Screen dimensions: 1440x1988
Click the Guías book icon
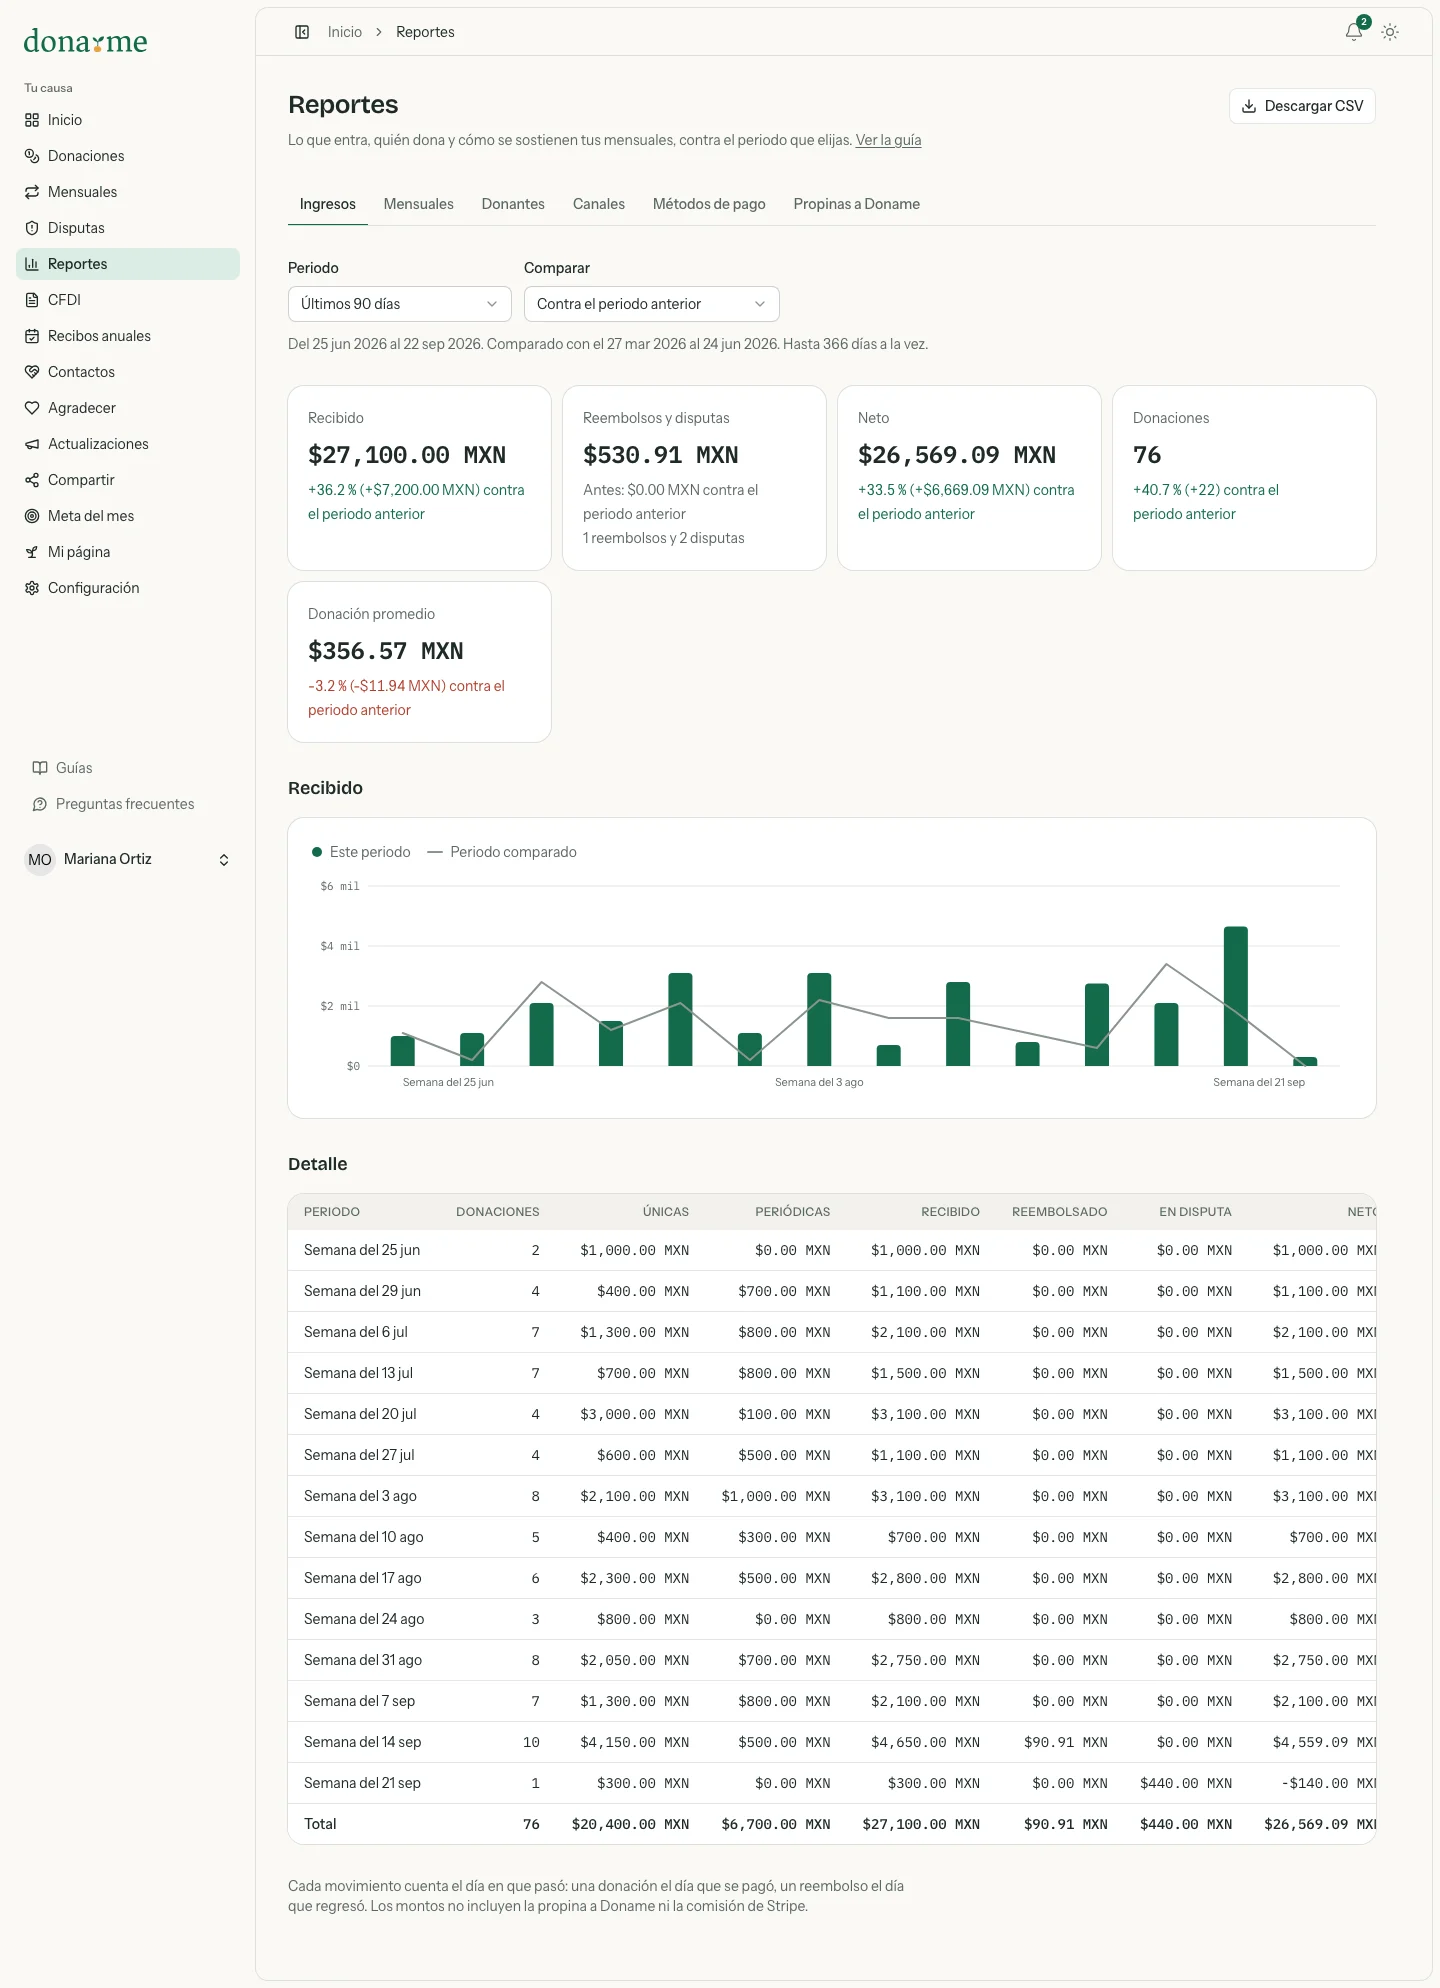40,768
